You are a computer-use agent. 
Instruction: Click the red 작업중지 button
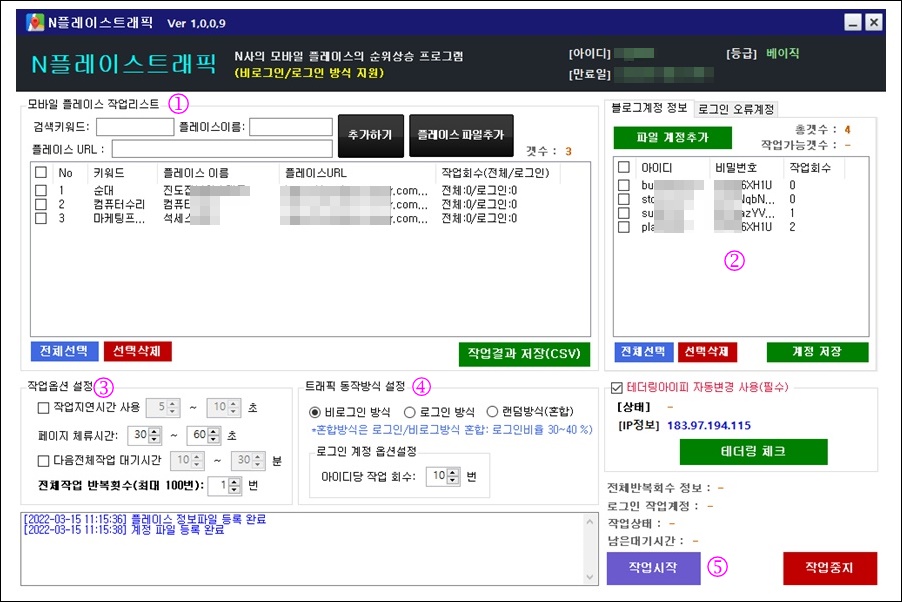[830, 568]
